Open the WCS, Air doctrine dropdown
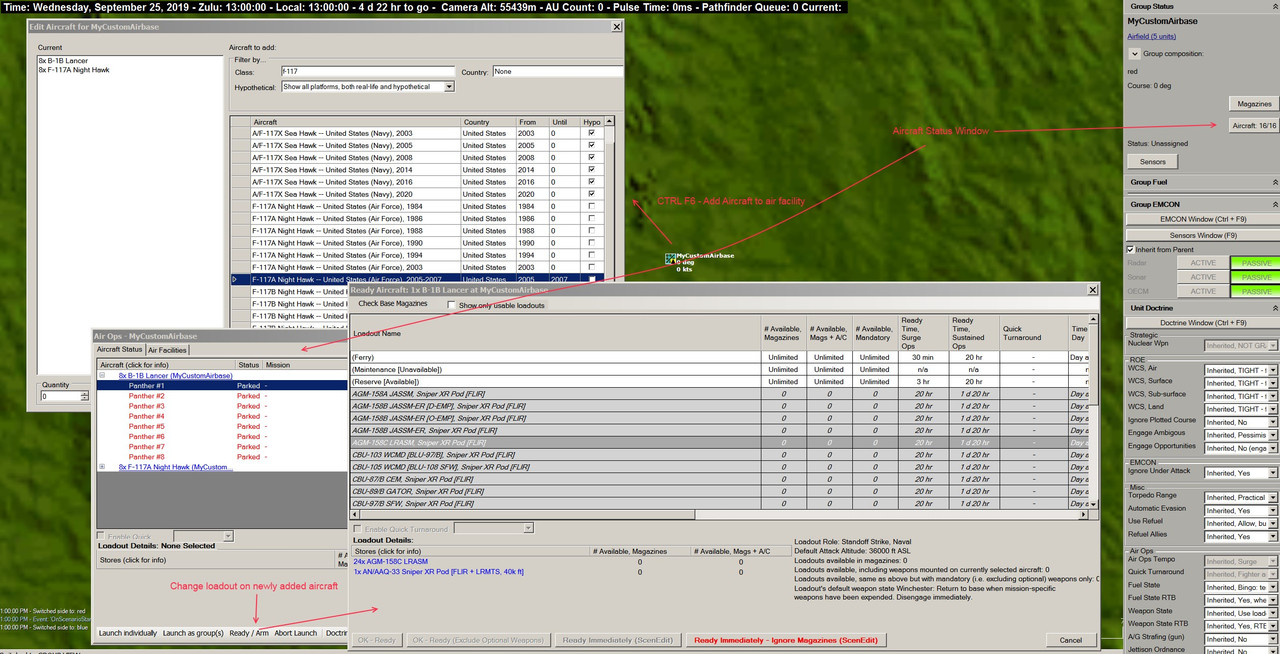 point(1273,370)
